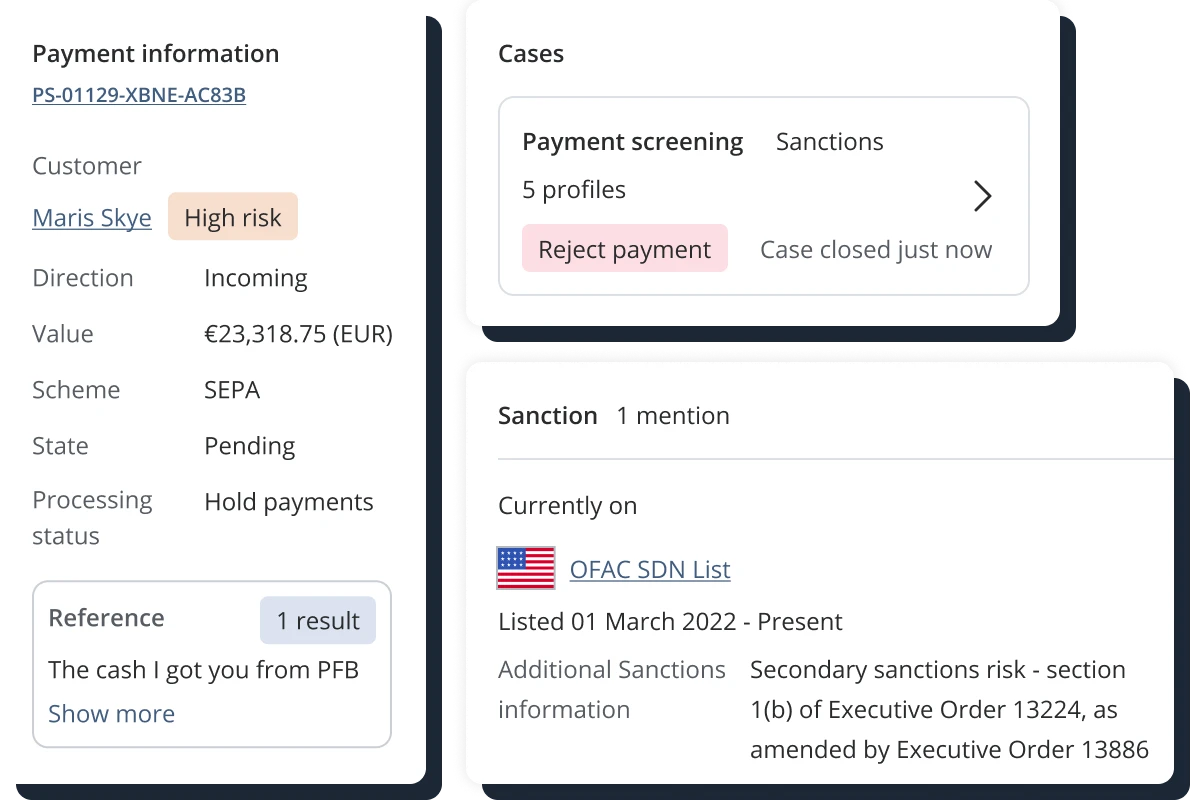Open the OFAC SDN List link
The width and height of the screenshot is (1200, 800).
point(650,569)
